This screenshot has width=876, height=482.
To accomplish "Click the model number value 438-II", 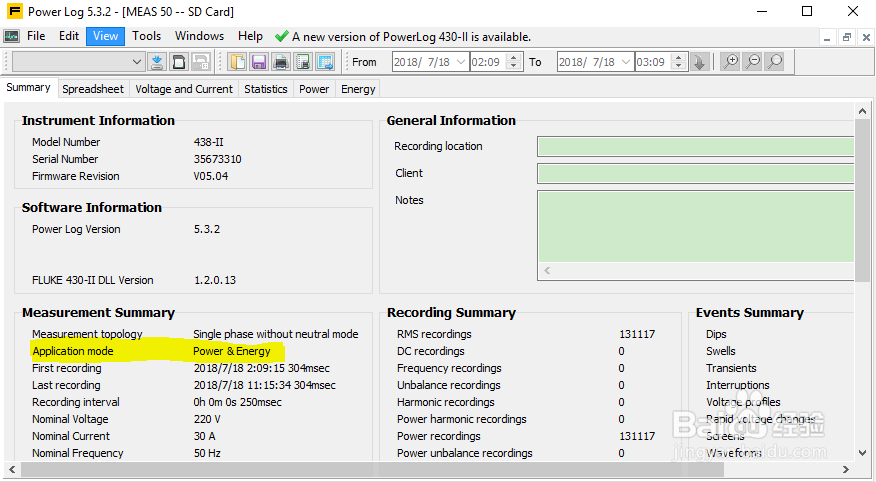I will click(x=208, y=142).
